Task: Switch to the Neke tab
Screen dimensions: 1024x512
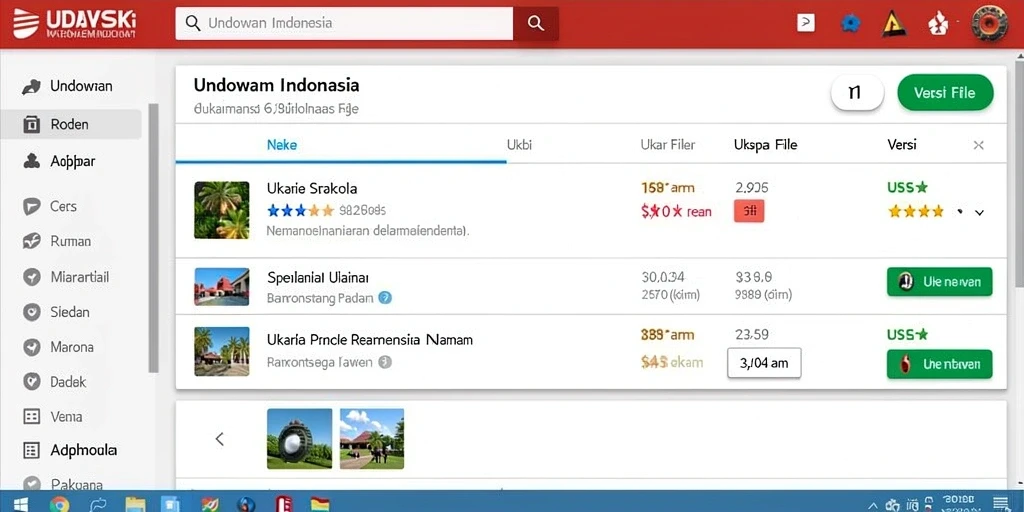Action: (281, 145)
